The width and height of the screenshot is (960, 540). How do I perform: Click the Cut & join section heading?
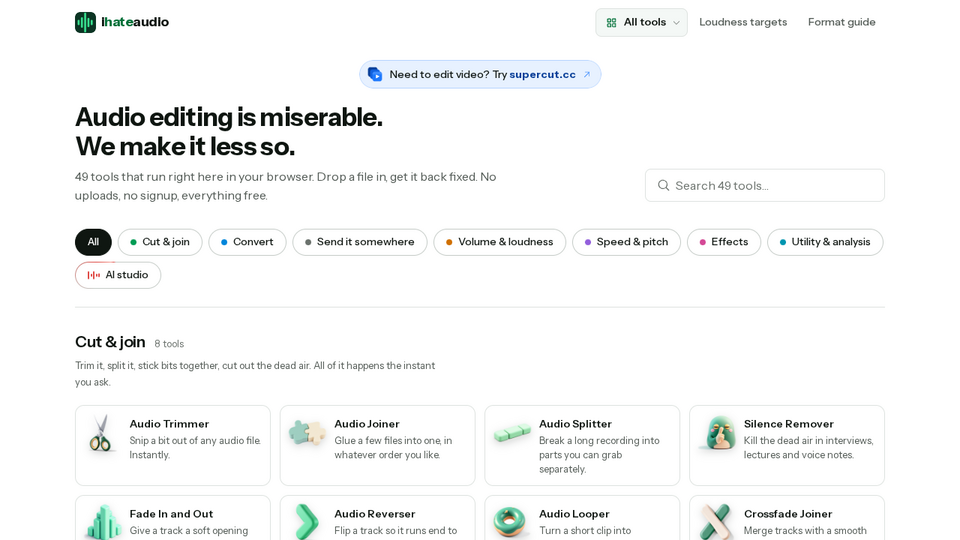pyautogui.click(x=110, y=342)
